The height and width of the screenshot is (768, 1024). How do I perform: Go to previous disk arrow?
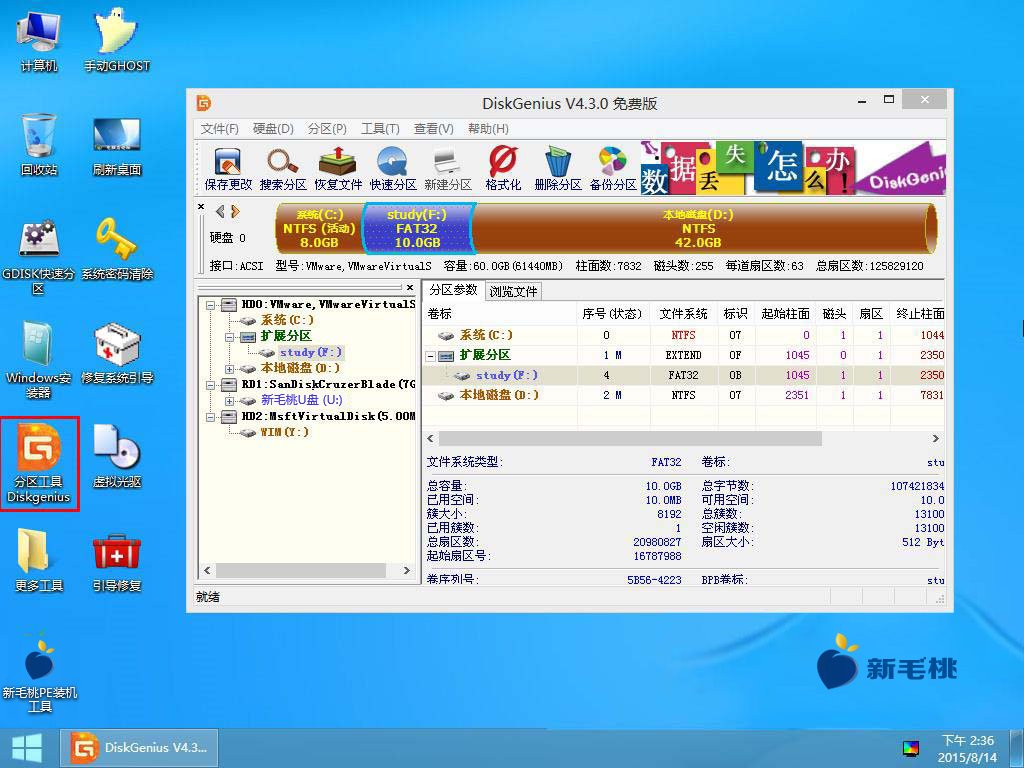click(x=220, y=212)
